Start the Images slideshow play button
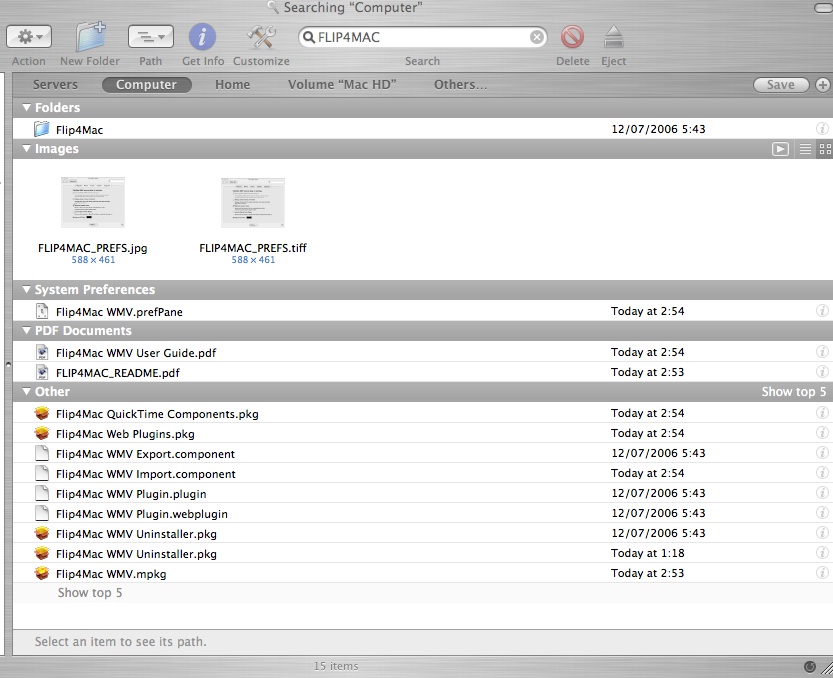Image resolution: width=833 pixels, height=678 pixels. pyautogui.click(x=780, y=149)
